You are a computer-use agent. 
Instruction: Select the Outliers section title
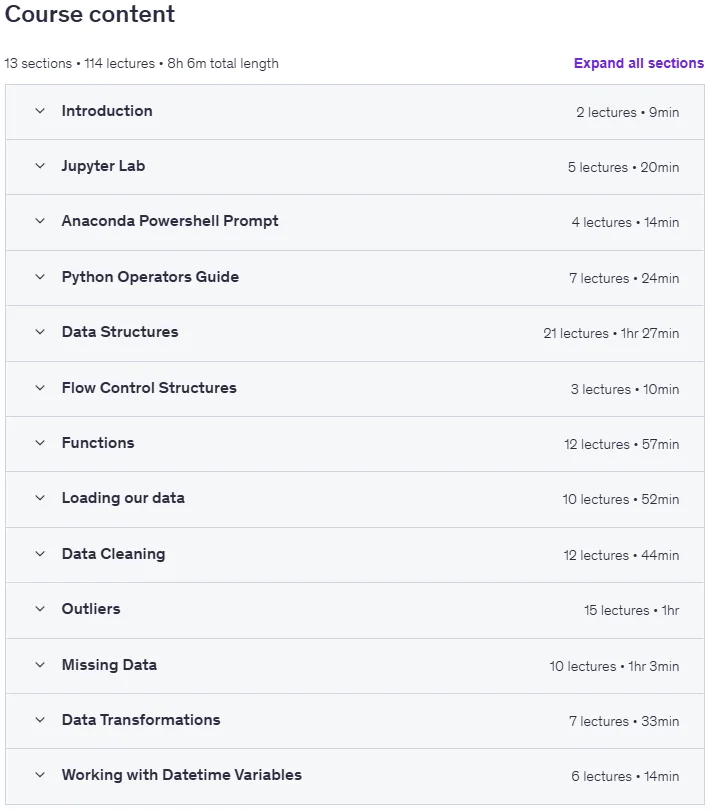[x=91, y=609]
